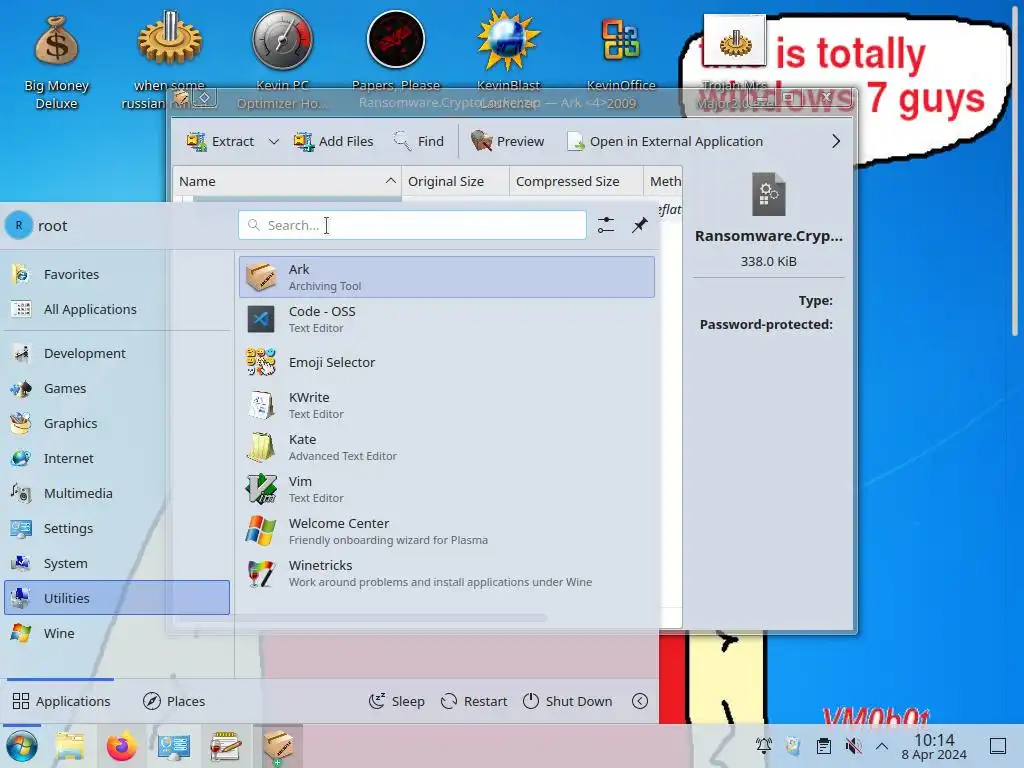Click Preview in Ark toolbar
Image resolution: width=1024 pixels, height=768 pixels.
click(x=507, y=141)
